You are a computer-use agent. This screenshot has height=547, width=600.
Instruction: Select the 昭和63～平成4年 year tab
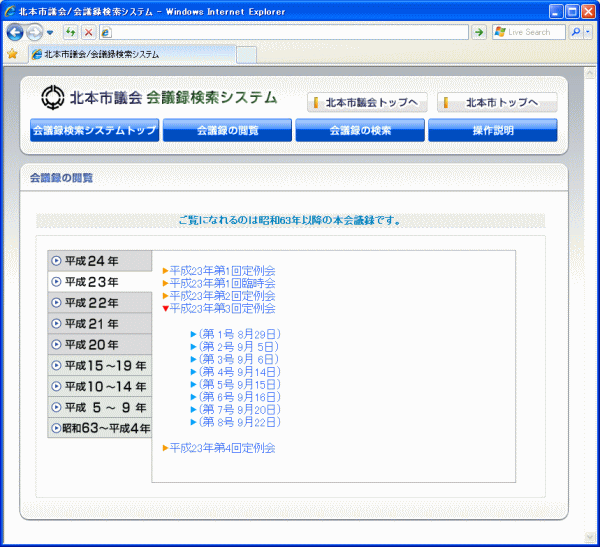point(100,428)
